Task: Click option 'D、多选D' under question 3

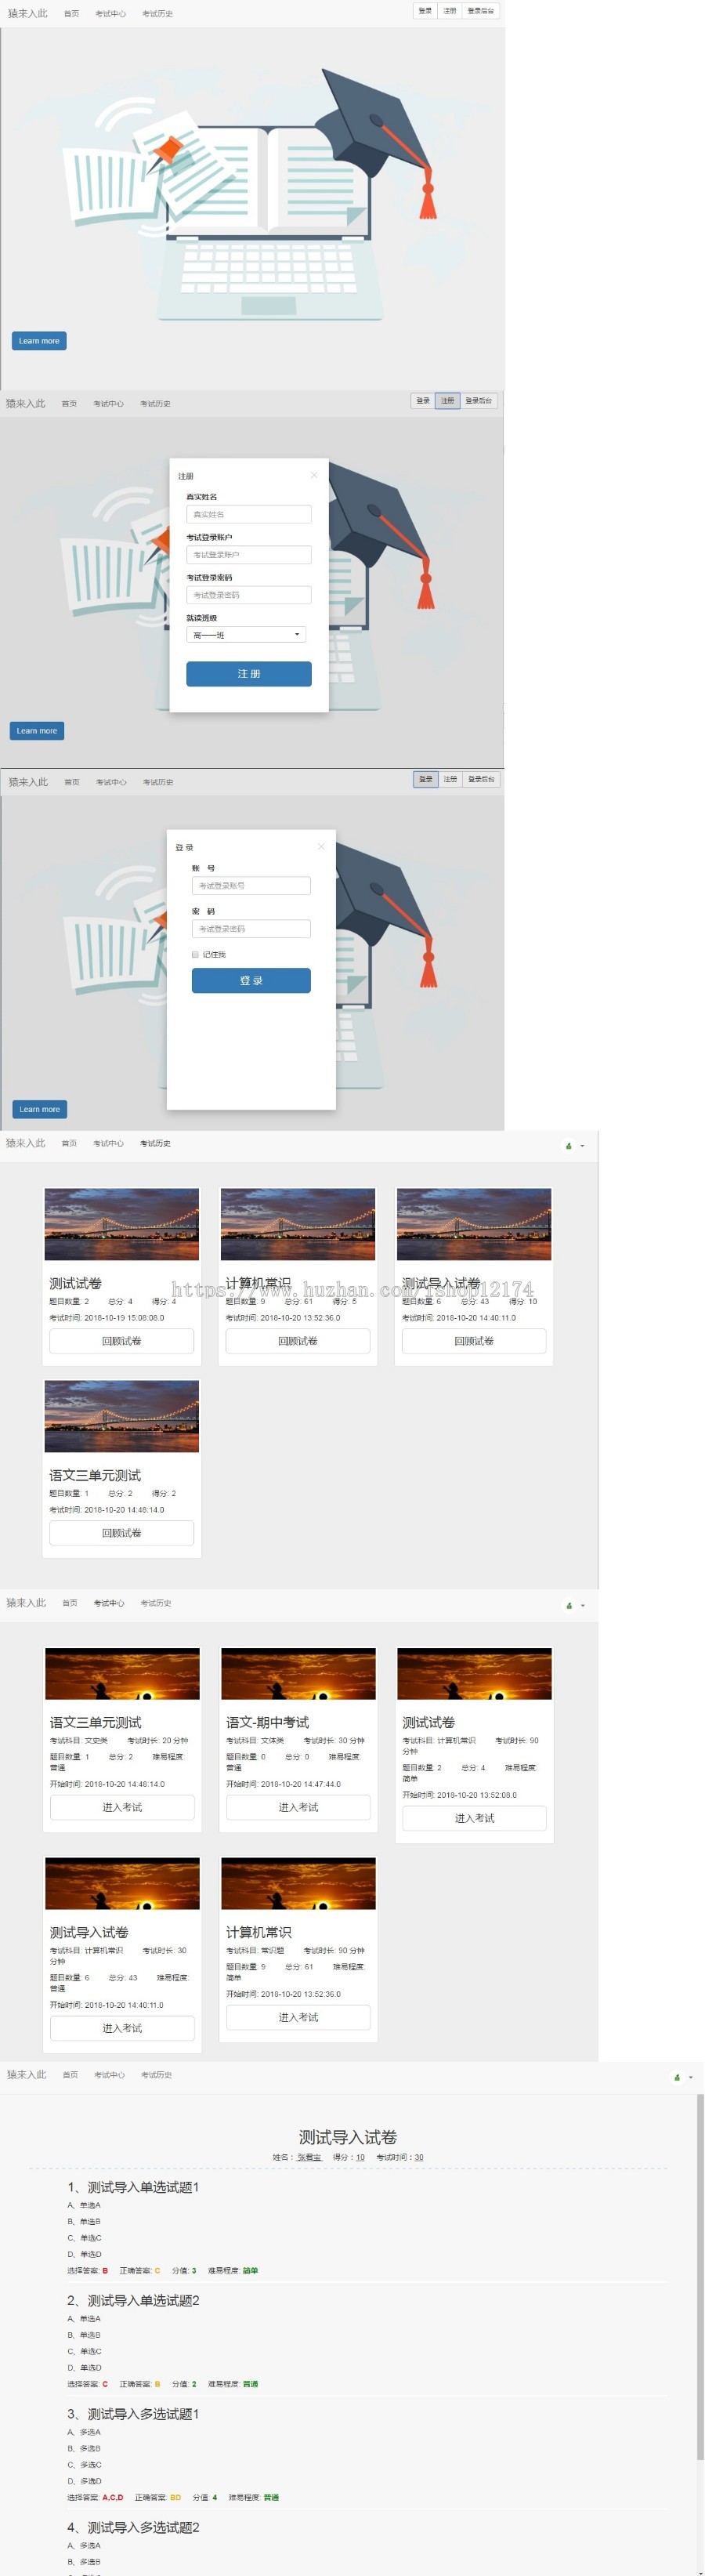Action: (84, 2481)
